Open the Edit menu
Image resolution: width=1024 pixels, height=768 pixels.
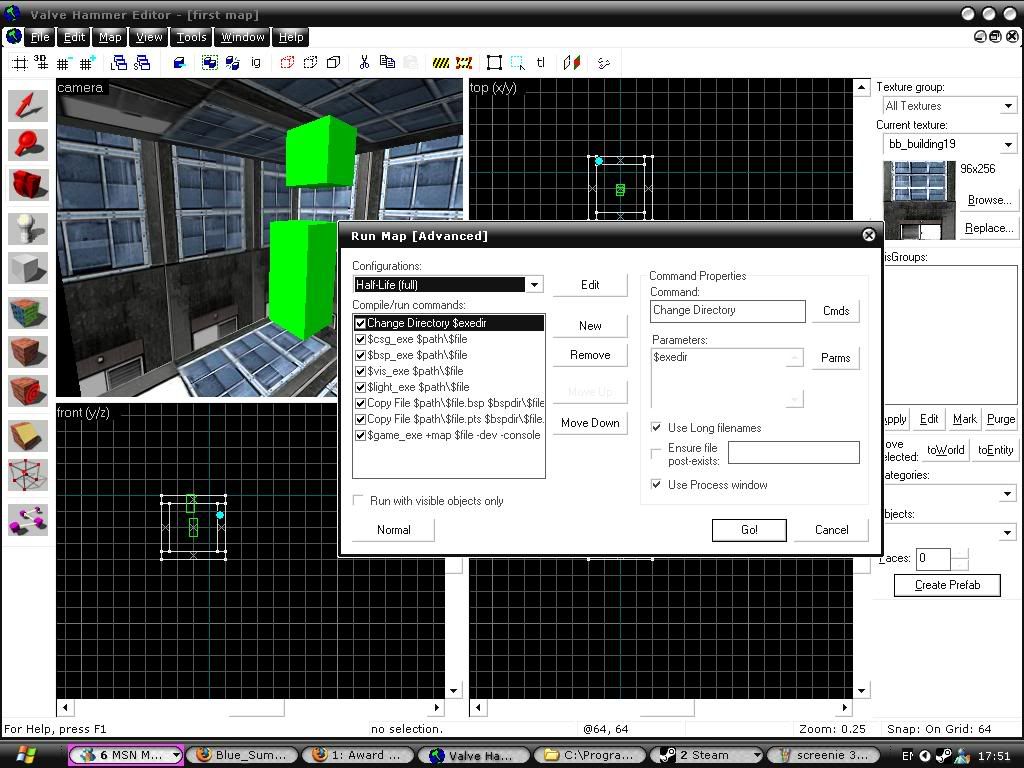click(74, 37)
